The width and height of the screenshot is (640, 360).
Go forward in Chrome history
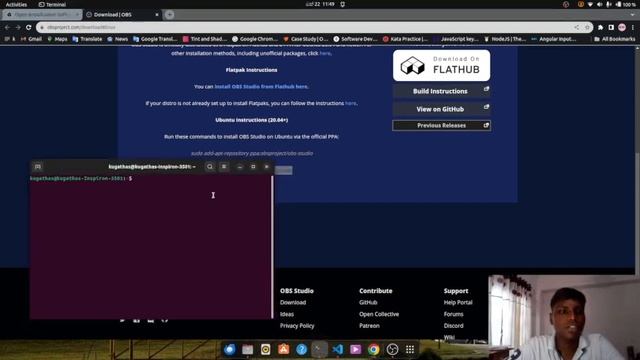click(18, 27)
